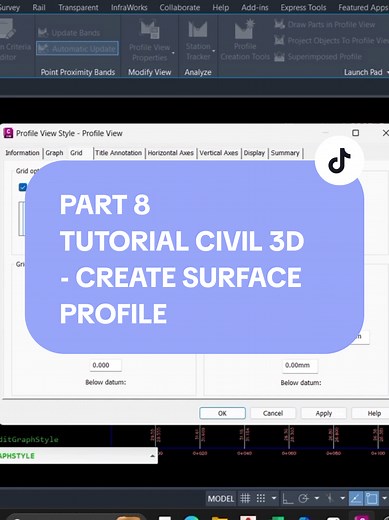Click Draw Parts in Profile View
This screenshot has width=389, height=520.
[325, 25]
